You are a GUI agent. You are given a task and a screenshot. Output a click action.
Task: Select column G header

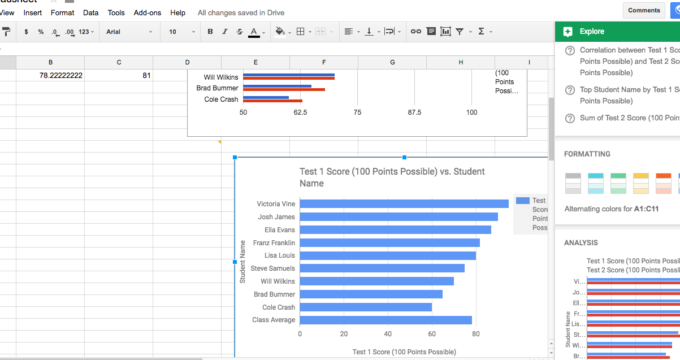392,62
